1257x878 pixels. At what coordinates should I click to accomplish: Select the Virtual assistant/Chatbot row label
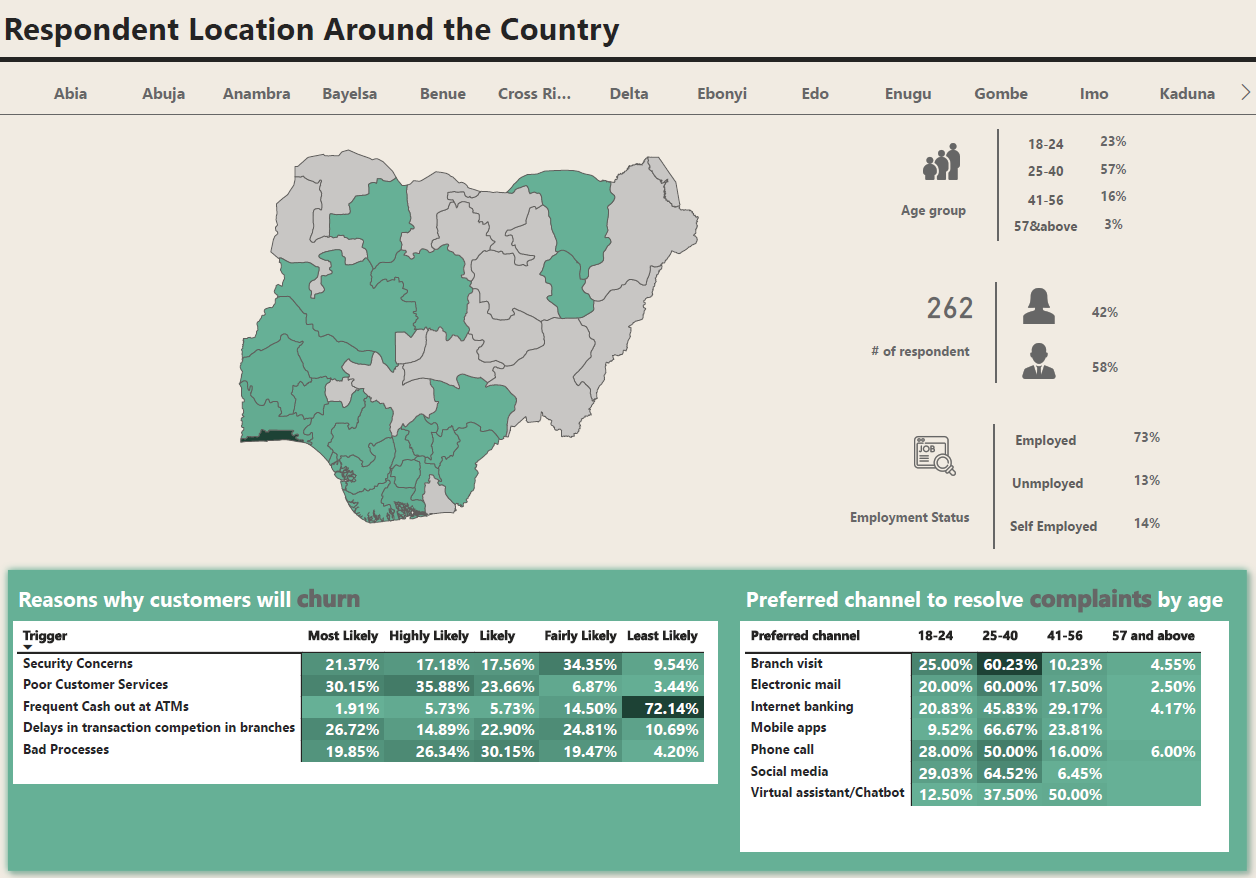(827, 793)
